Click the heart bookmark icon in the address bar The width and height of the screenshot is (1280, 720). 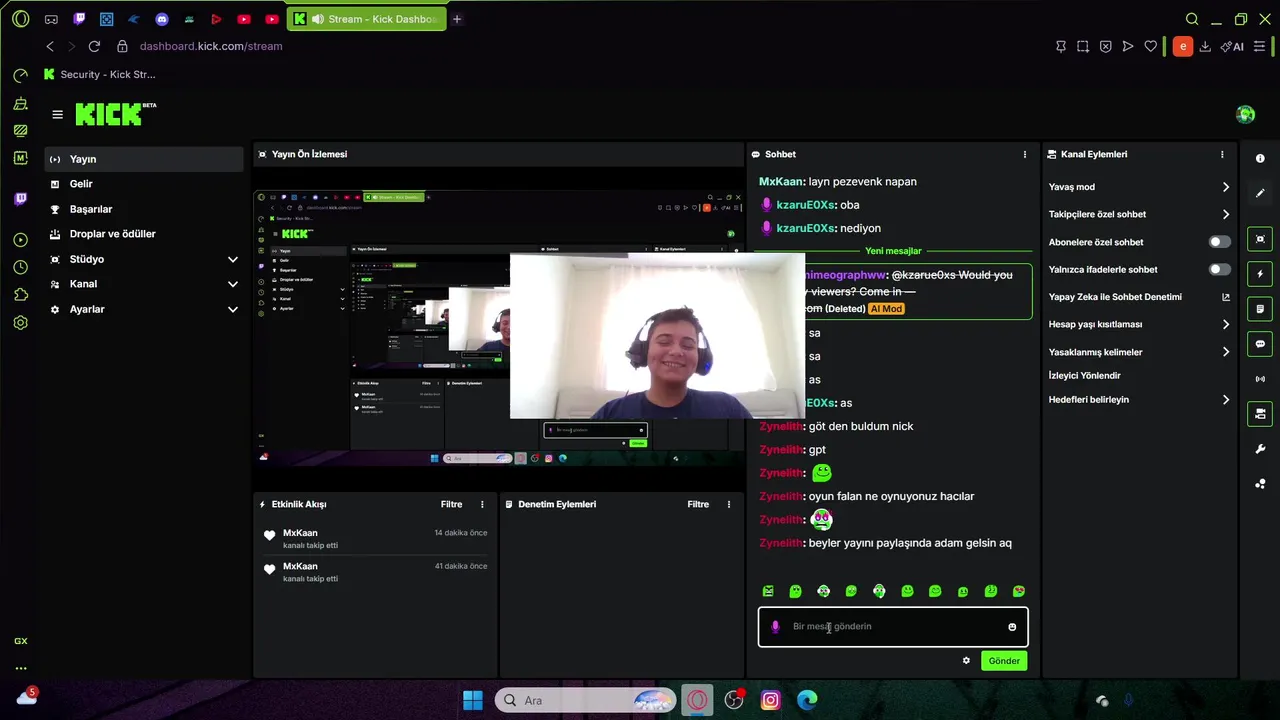(1151, 46)
